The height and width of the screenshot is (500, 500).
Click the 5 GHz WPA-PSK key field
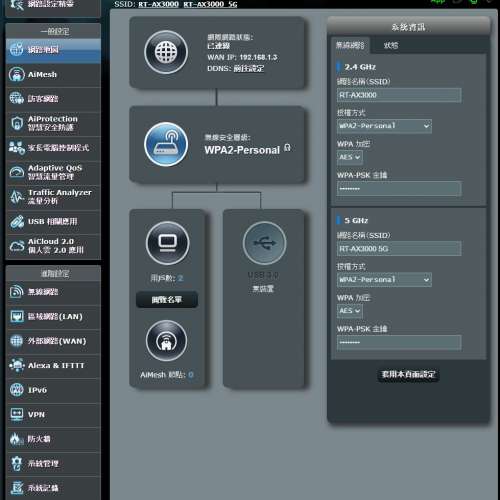coord(399,343)
